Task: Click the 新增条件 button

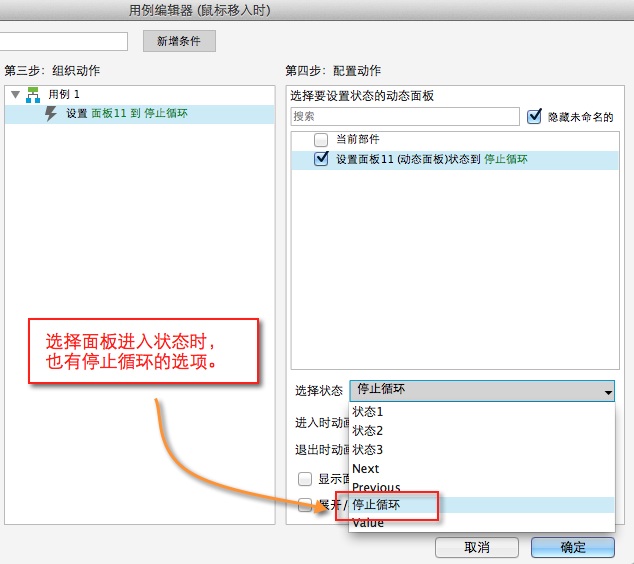Action: click(179, 41)
